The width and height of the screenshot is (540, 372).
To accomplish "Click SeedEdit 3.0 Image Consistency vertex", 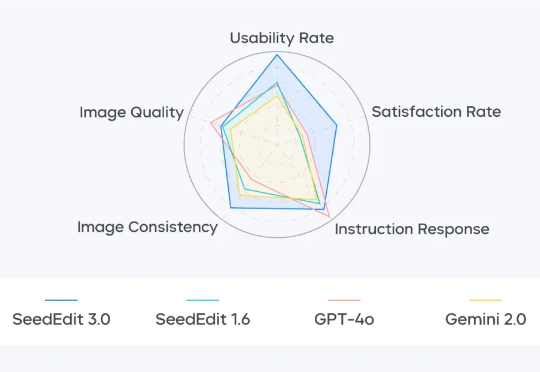I will coord(231,207).
